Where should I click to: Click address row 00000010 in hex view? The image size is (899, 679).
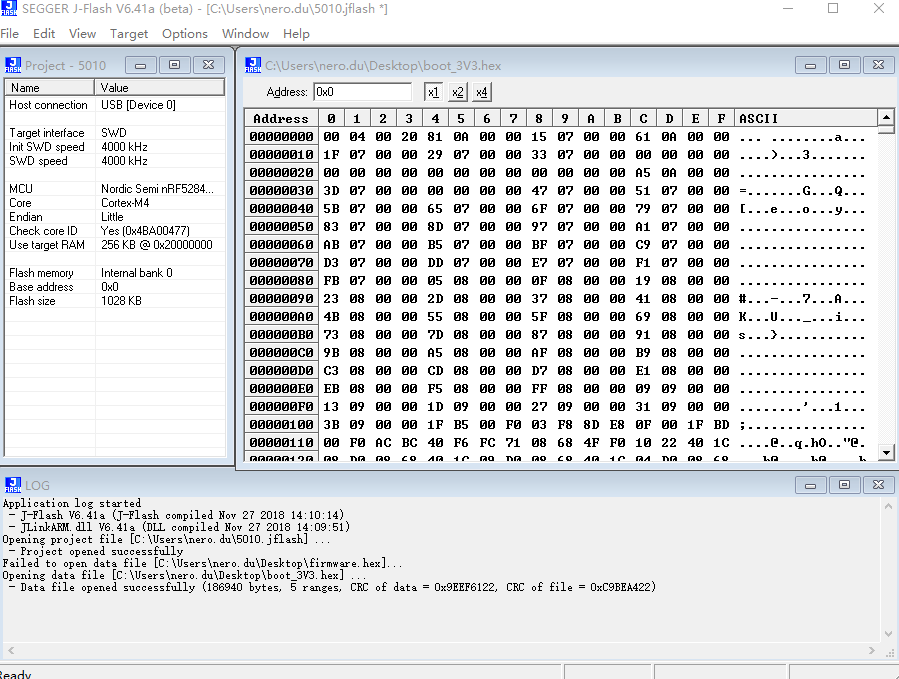[282, 155]
